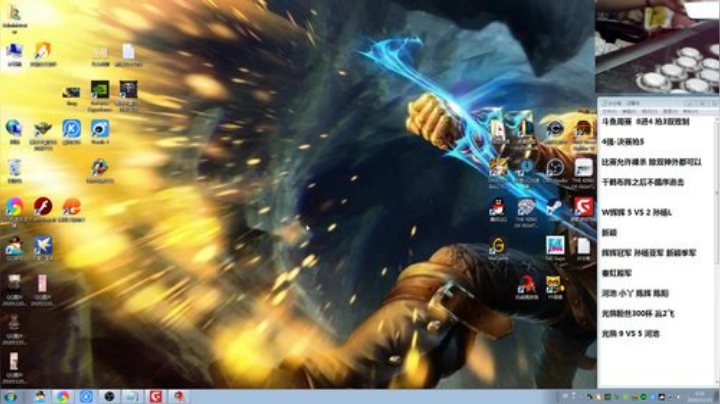Click the '5 VS 2' line in Notepad
Viewport: 720px width, 404px height.
[x=636, y=213]
